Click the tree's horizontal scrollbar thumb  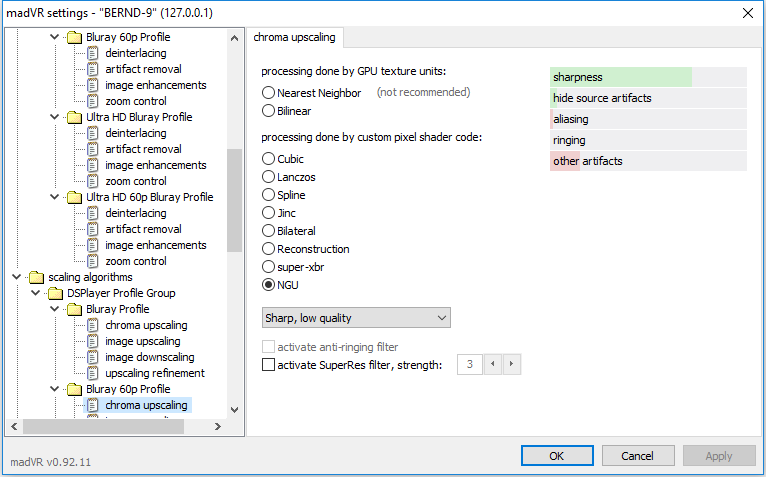pyautogui.click(x=104, y=427)
